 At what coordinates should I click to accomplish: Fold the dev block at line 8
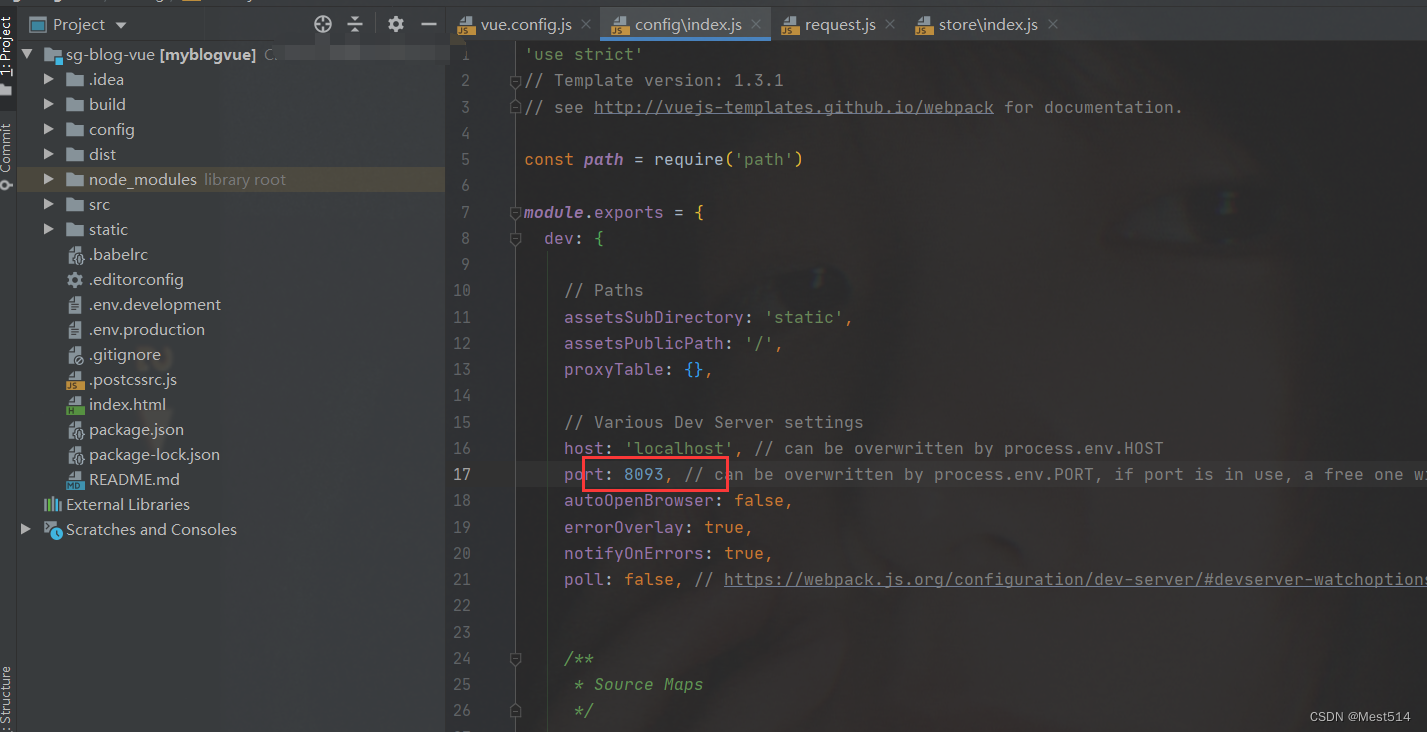click(x=516, y=239)
